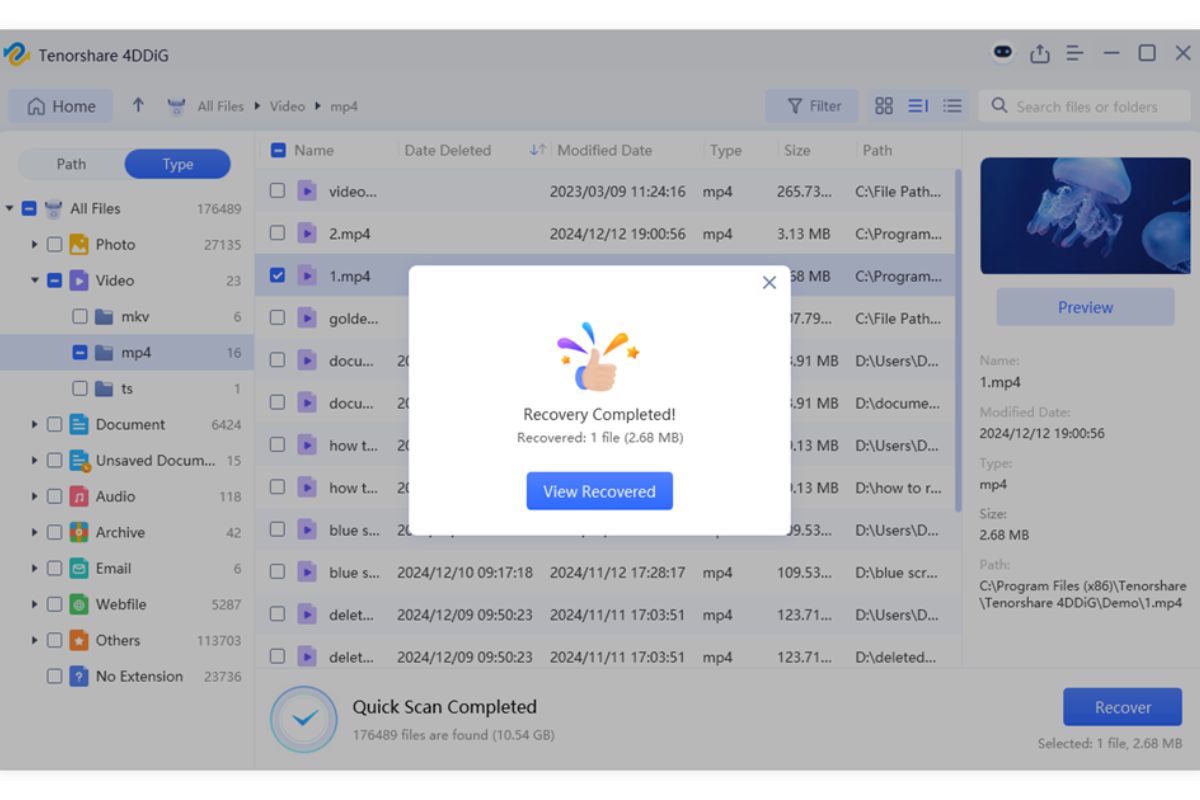The image size is (1200, 800).
Task: Check the mkv folder checkbox
Action: (x=80, y=316)
